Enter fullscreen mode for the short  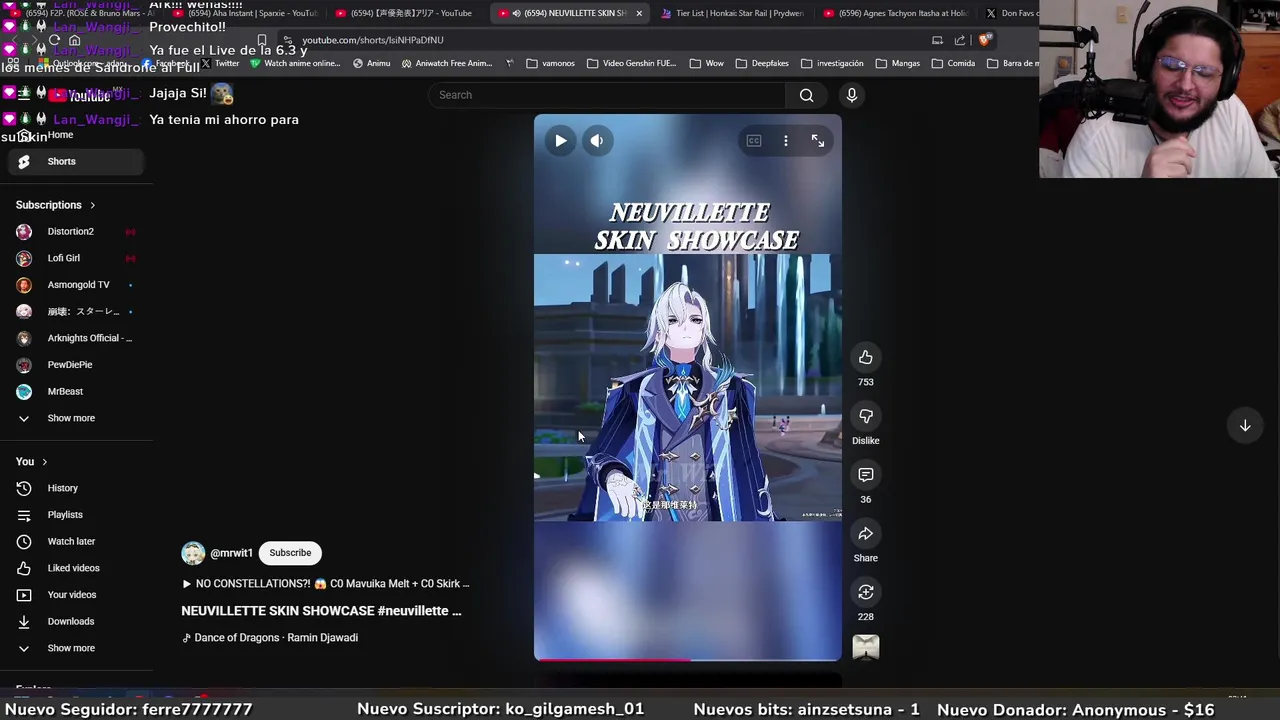(x=818, y=141)
